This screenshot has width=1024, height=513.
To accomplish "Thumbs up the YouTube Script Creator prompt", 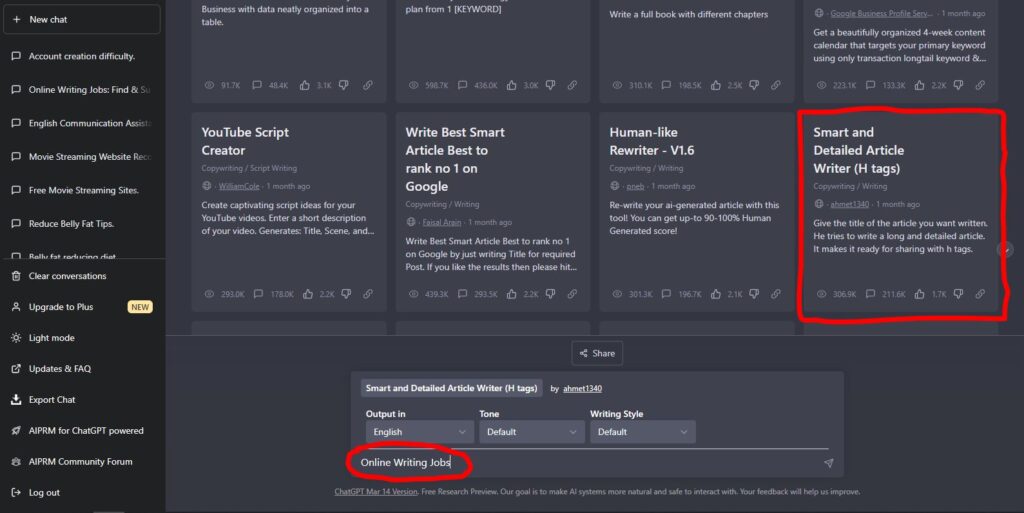I will (308, 294).
